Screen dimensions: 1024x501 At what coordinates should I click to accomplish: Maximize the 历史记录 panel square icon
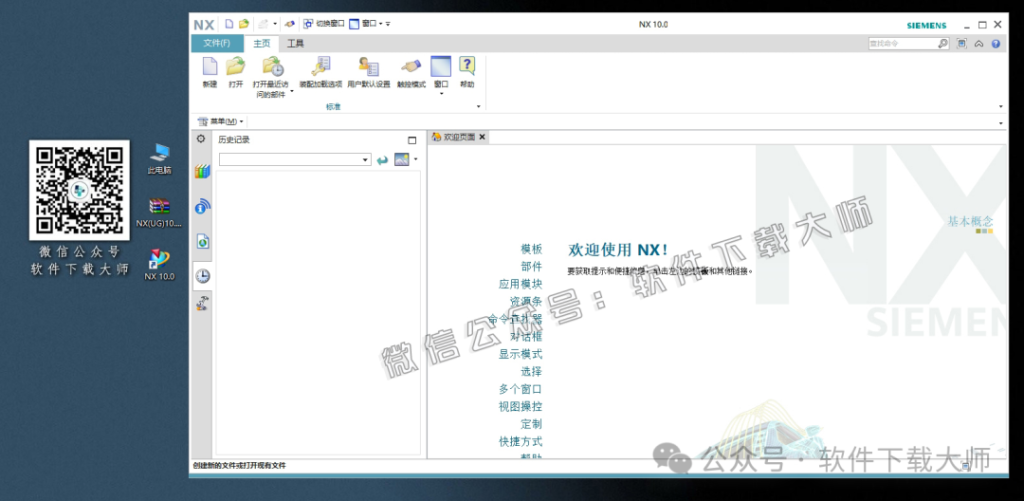[411, 140]
